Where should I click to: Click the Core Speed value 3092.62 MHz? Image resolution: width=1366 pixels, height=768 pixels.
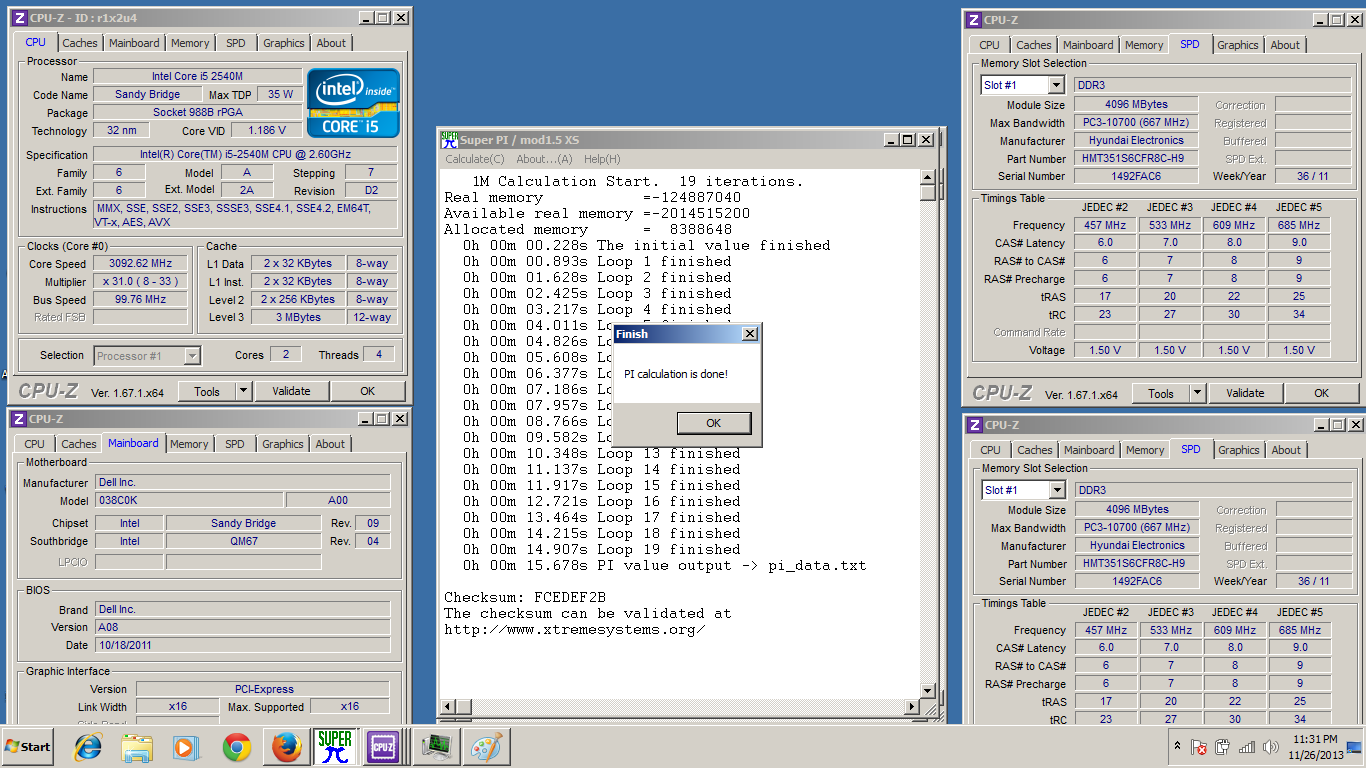[x=141, y=264]
